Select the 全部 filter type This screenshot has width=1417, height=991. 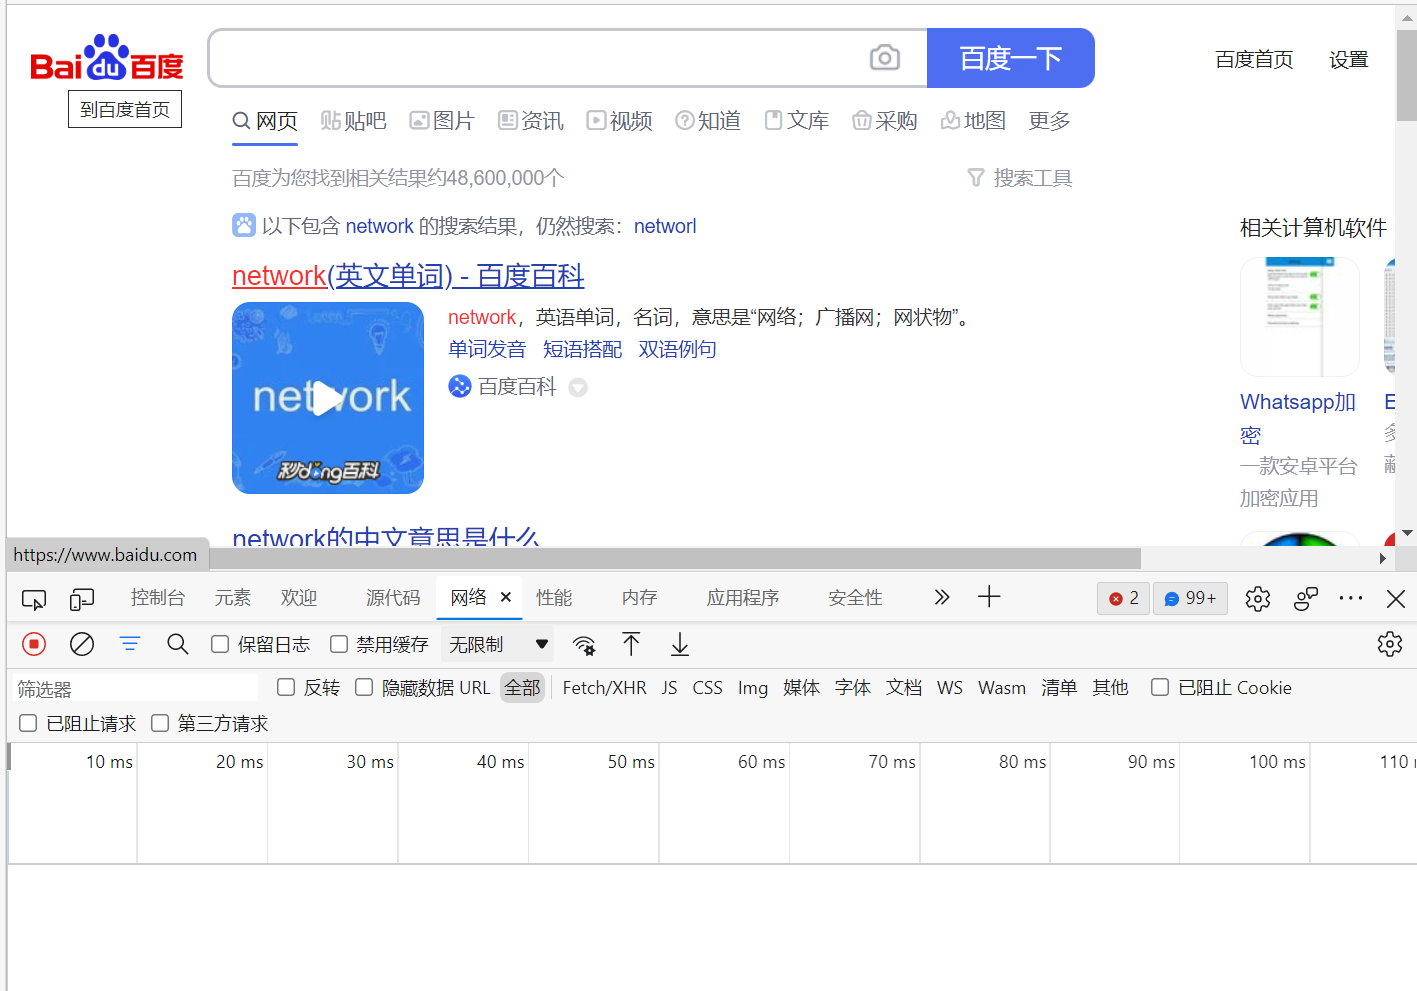[522, 688]
